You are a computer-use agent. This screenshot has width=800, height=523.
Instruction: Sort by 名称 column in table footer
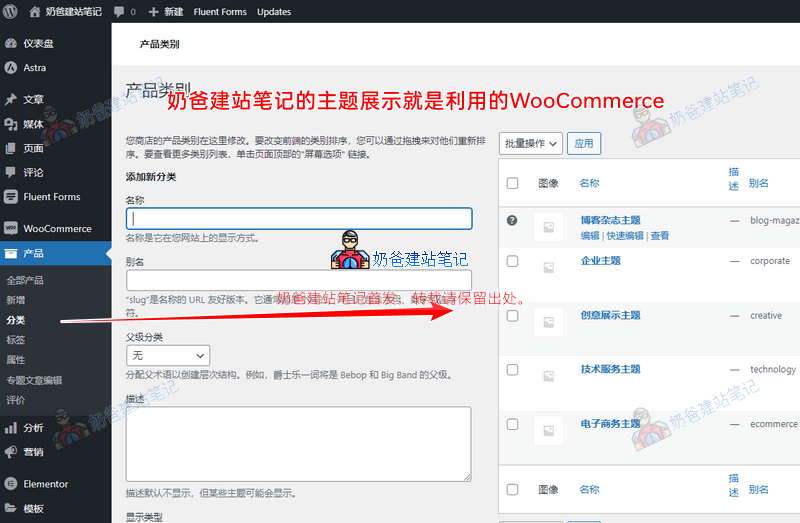589,490
